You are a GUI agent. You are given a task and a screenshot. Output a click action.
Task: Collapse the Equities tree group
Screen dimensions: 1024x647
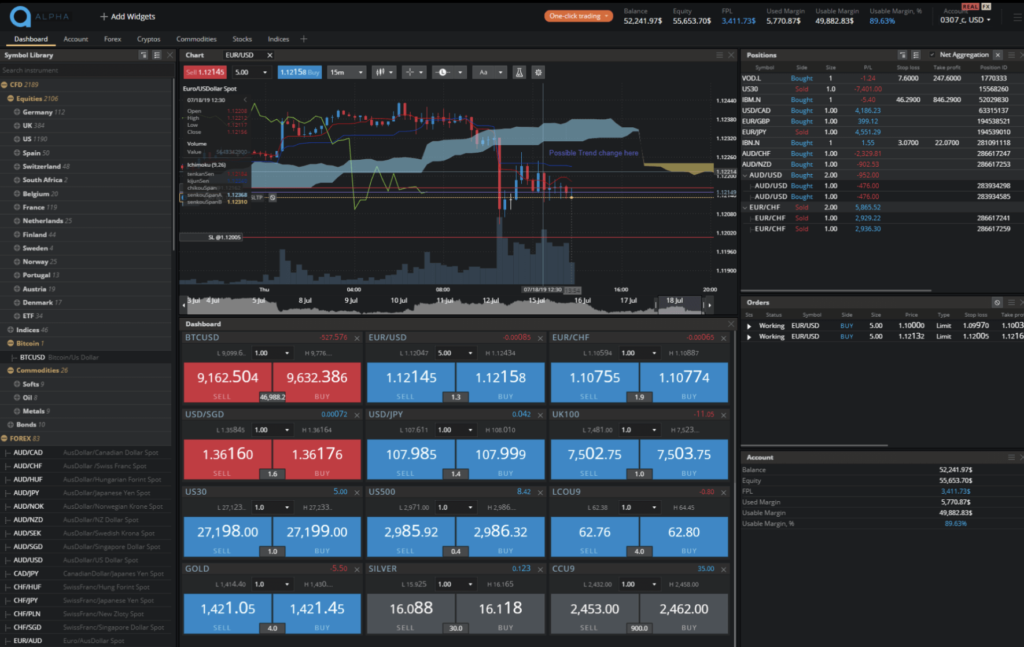(x=10, y=99)
